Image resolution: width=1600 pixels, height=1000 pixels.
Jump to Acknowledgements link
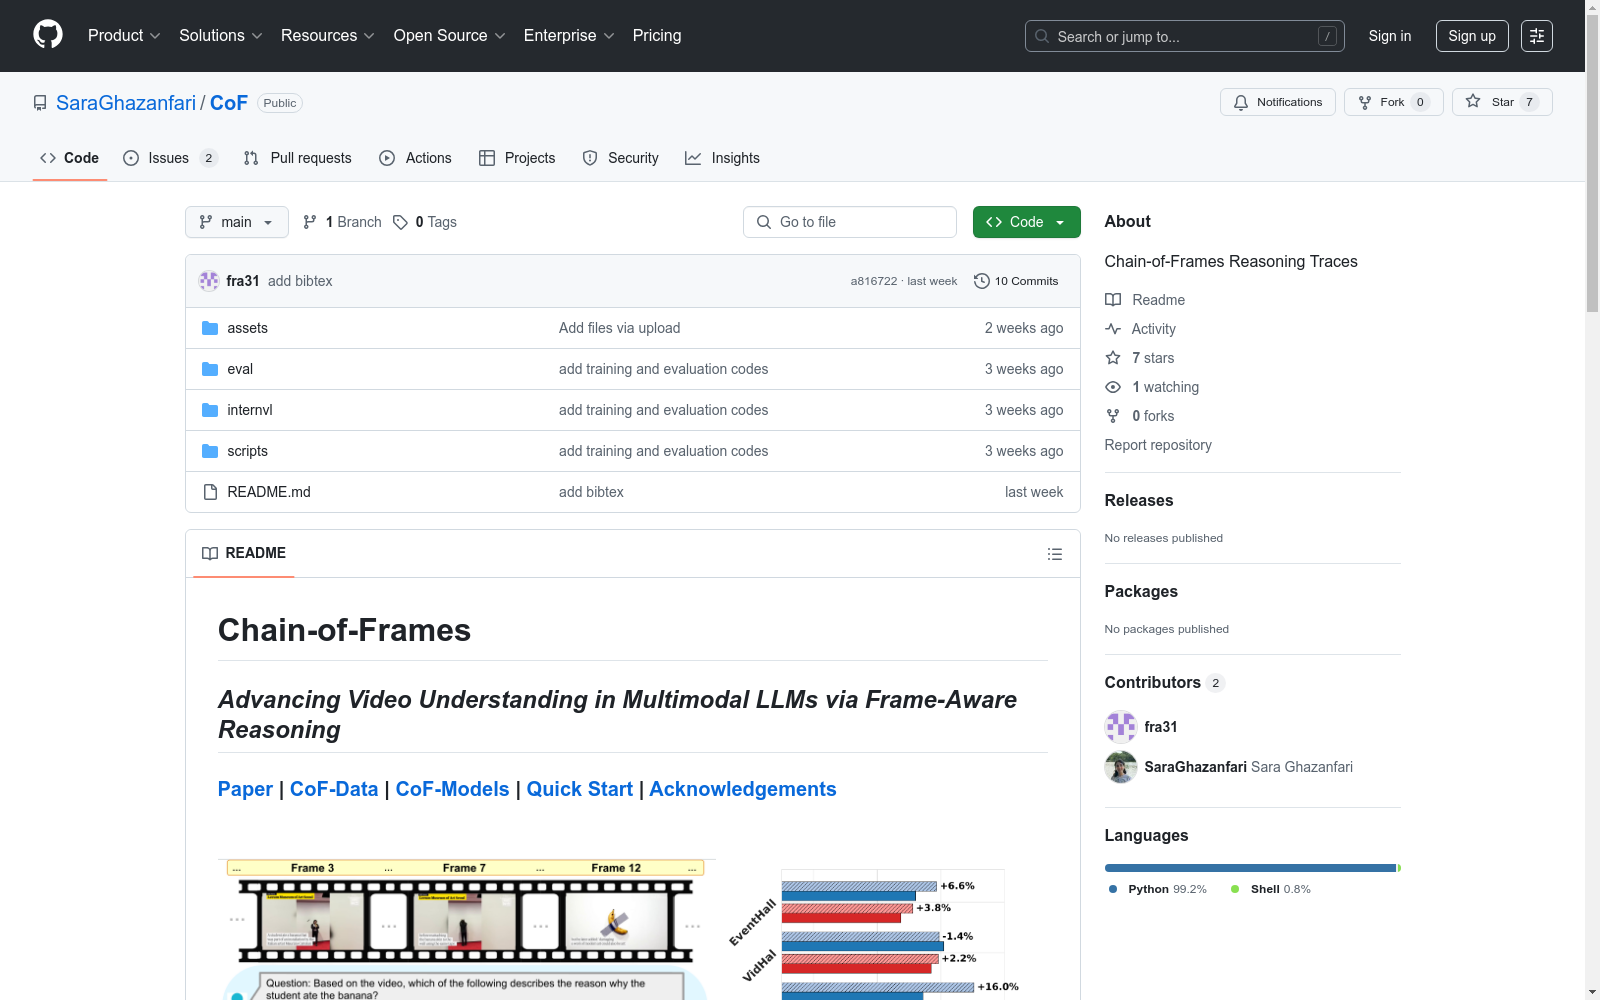point(743,789)
